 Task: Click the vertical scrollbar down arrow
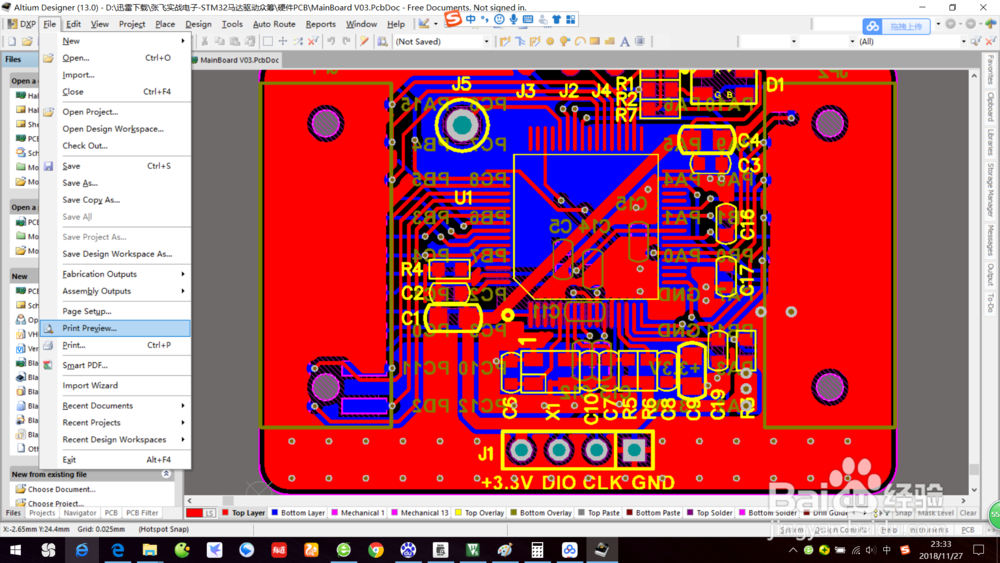point(974,490)
